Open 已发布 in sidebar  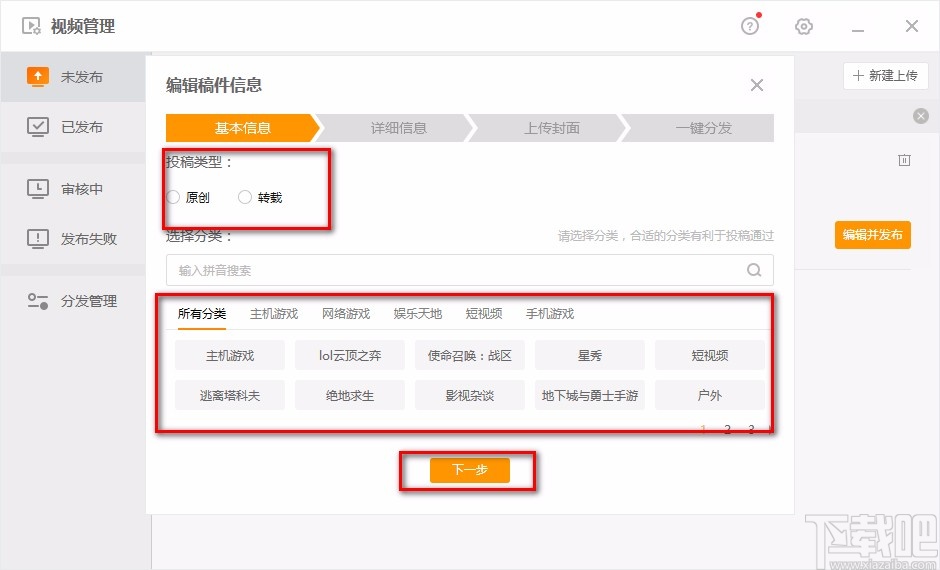(73, 126)
